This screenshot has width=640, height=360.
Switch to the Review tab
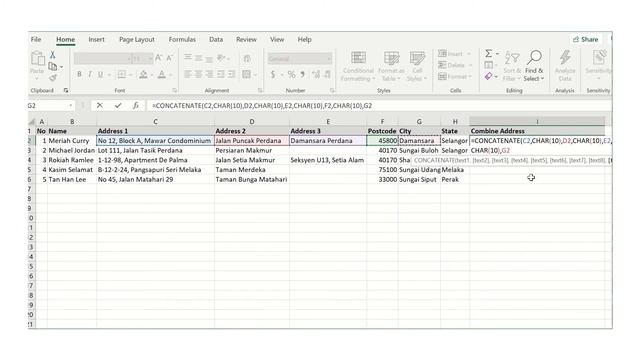tap(246, 40)
